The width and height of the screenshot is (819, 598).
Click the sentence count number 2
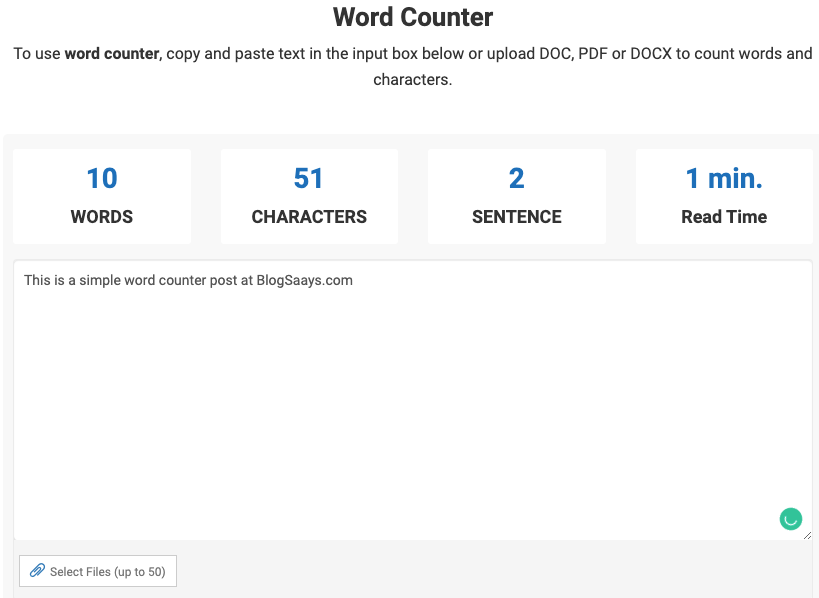pyautogui.click(x=516, y=178)
